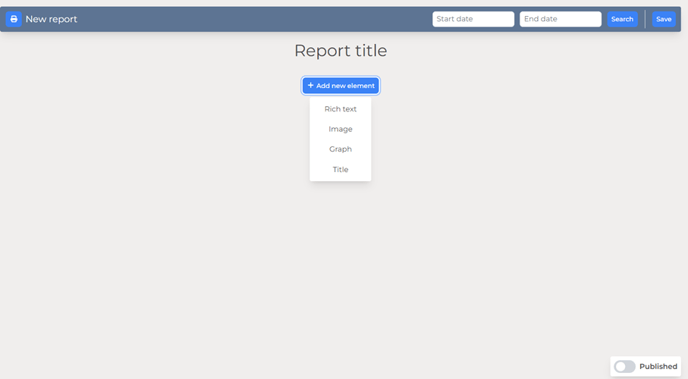Choose Graph from the element menu
688x379 pixels.
tap(340, 149)
